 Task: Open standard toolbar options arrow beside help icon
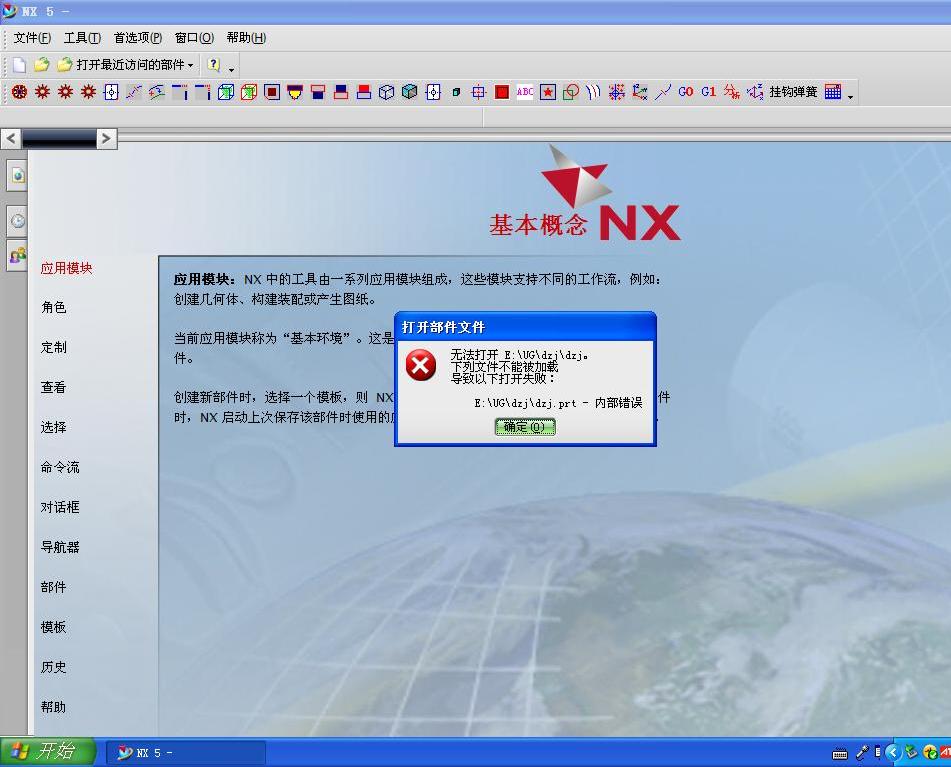(232, 69)
